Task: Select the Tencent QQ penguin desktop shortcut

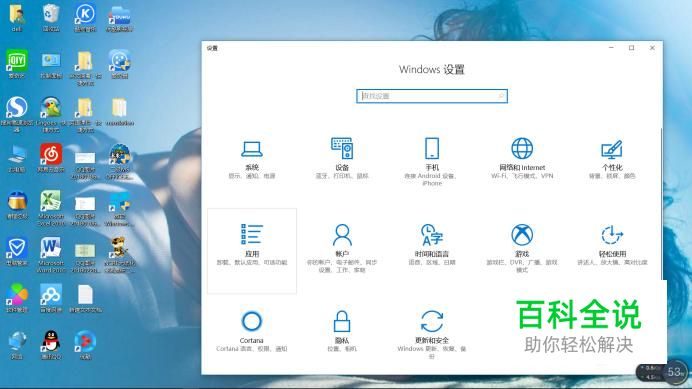Action: [x=51, y=345]
